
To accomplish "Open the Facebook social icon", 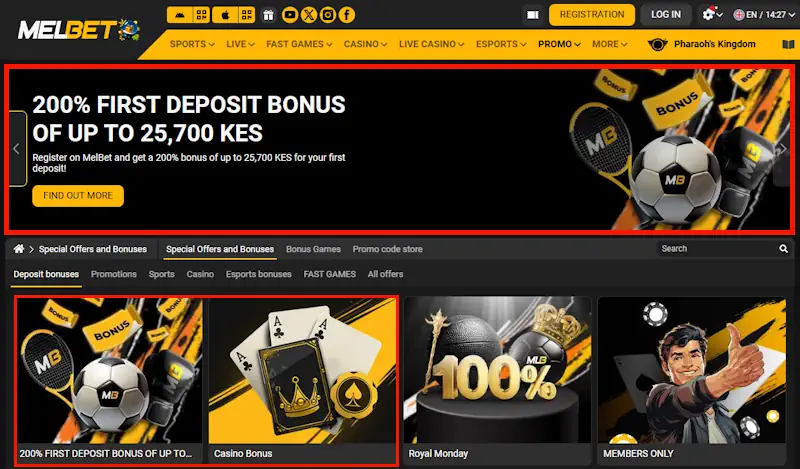I will pos(347,15).
